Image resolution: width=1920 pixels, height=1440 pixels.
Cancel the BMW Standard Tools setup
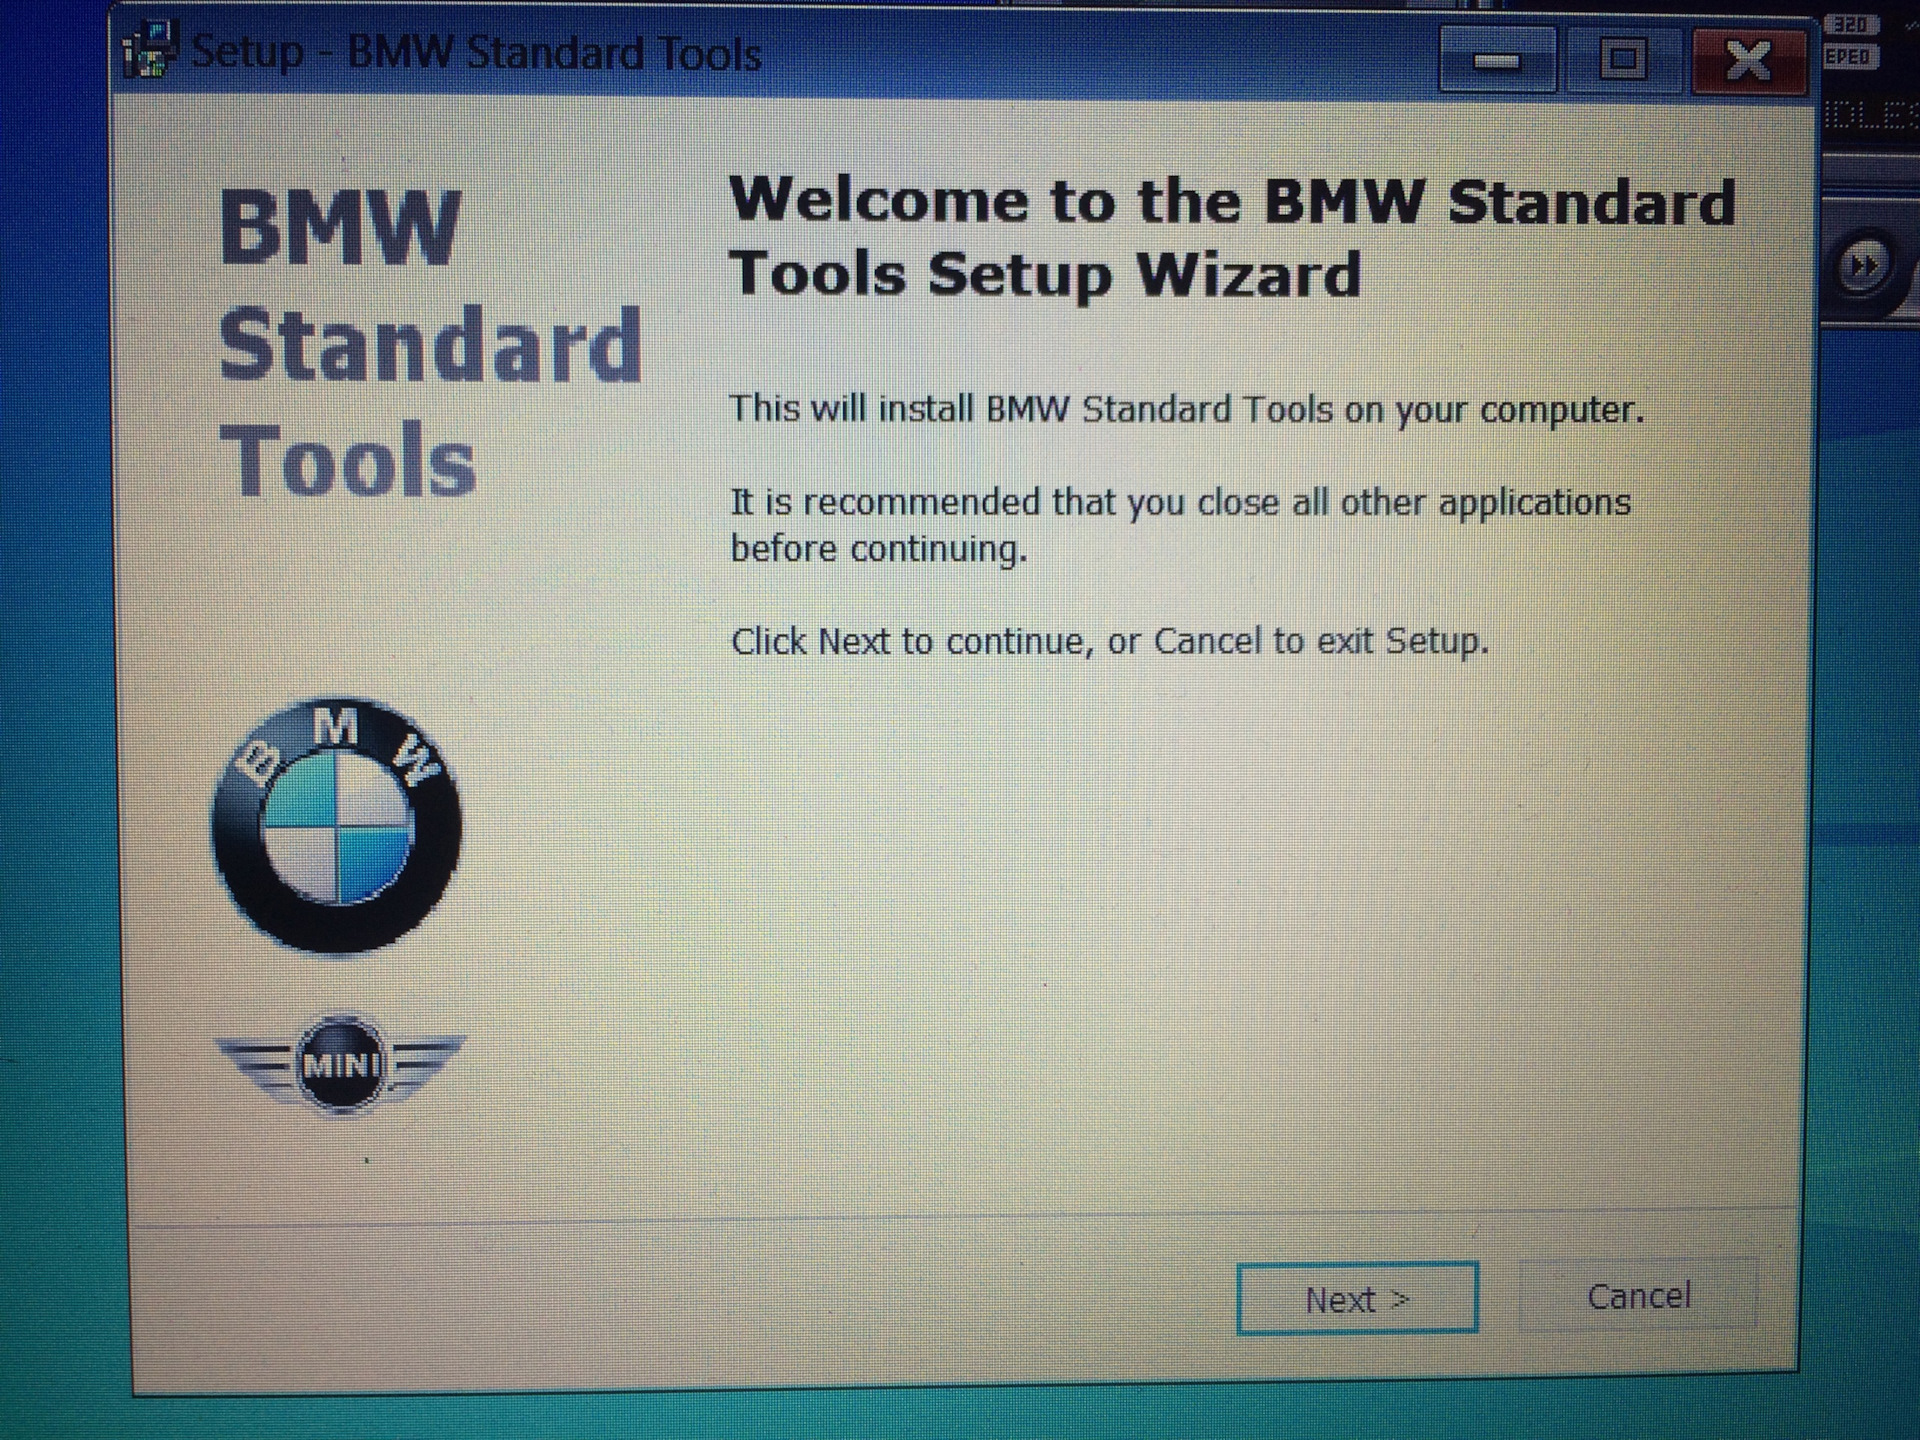1638,1296
